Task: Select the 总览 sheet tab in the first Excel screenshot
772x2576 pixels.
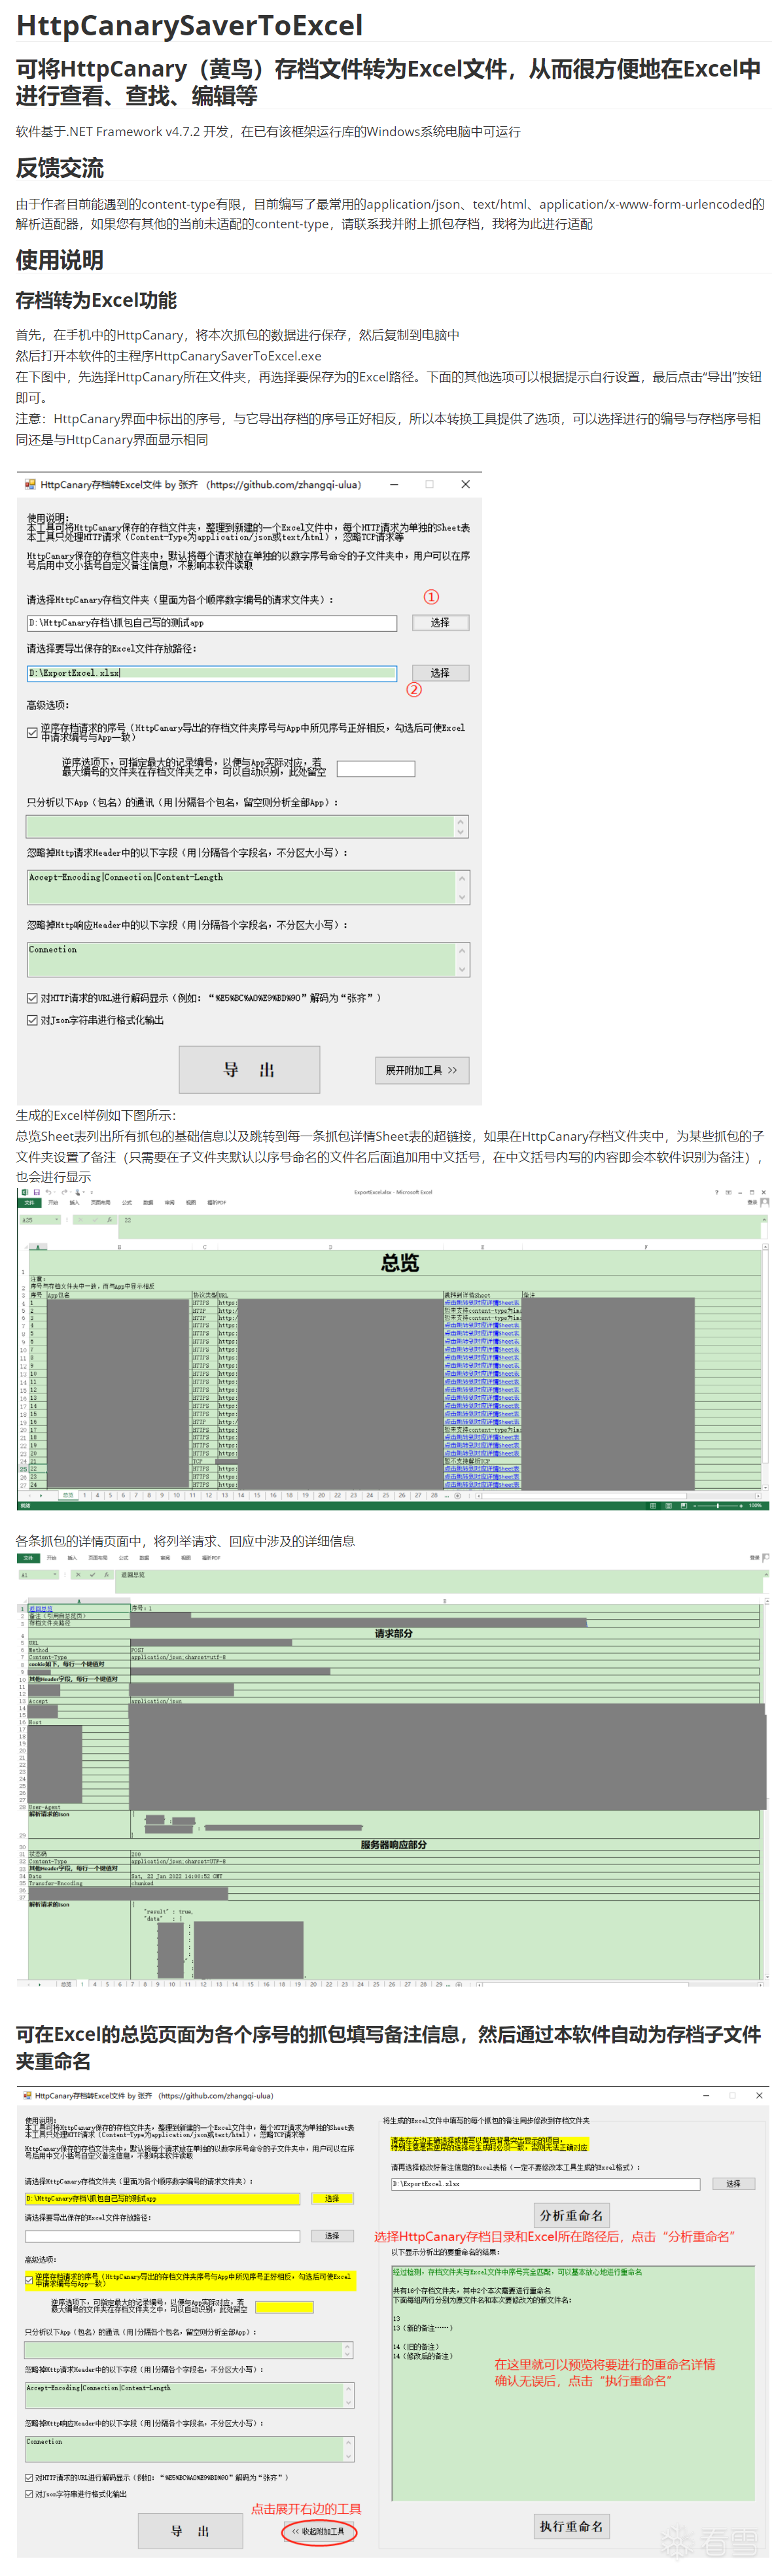Action: pyautogui.click(x=68, y=1495)
